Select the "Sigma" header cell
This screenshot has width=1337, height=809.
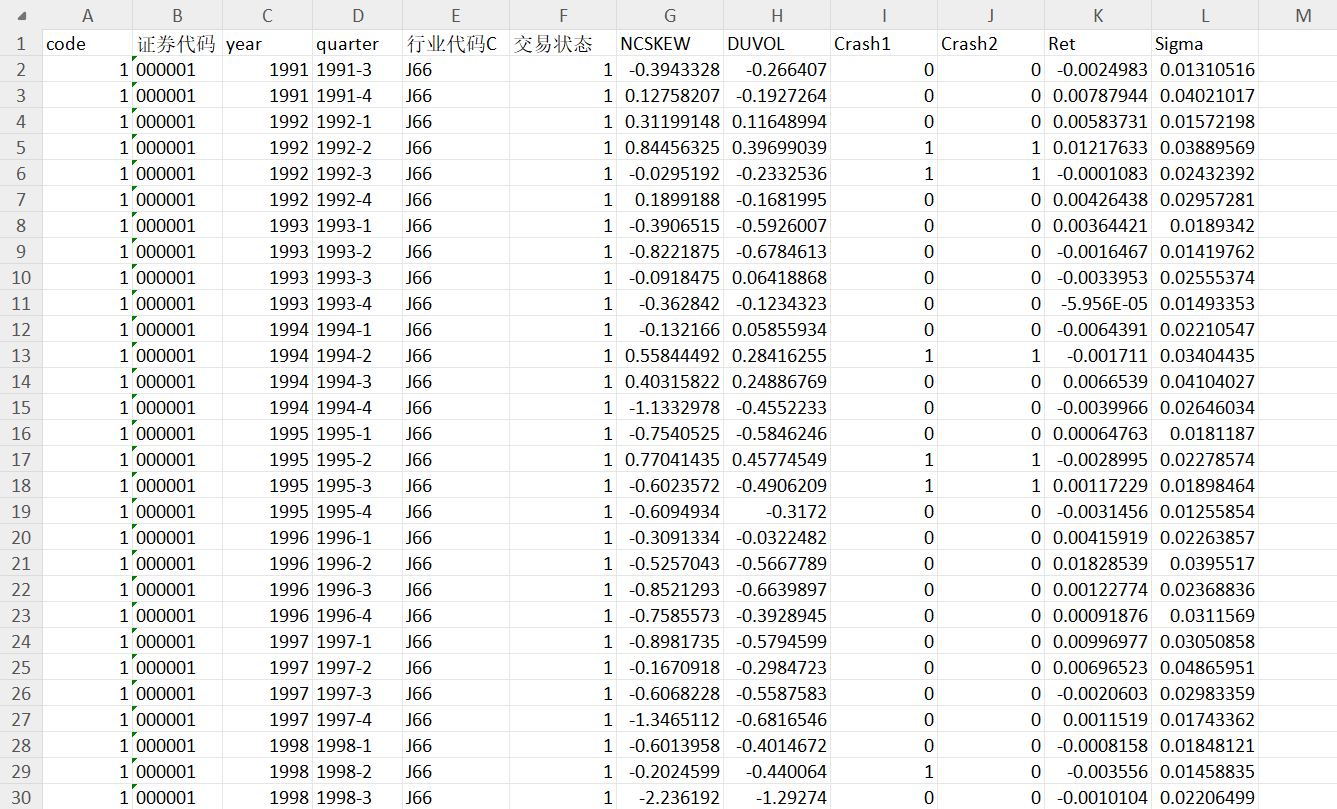[x=1205, y=44]
